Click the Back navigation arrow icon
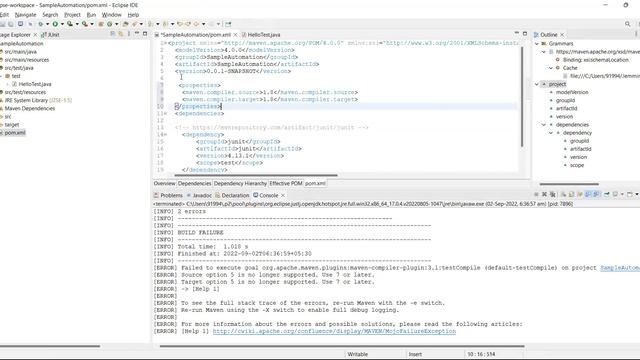This screenshot has height=360, width=640. (196, 24)
